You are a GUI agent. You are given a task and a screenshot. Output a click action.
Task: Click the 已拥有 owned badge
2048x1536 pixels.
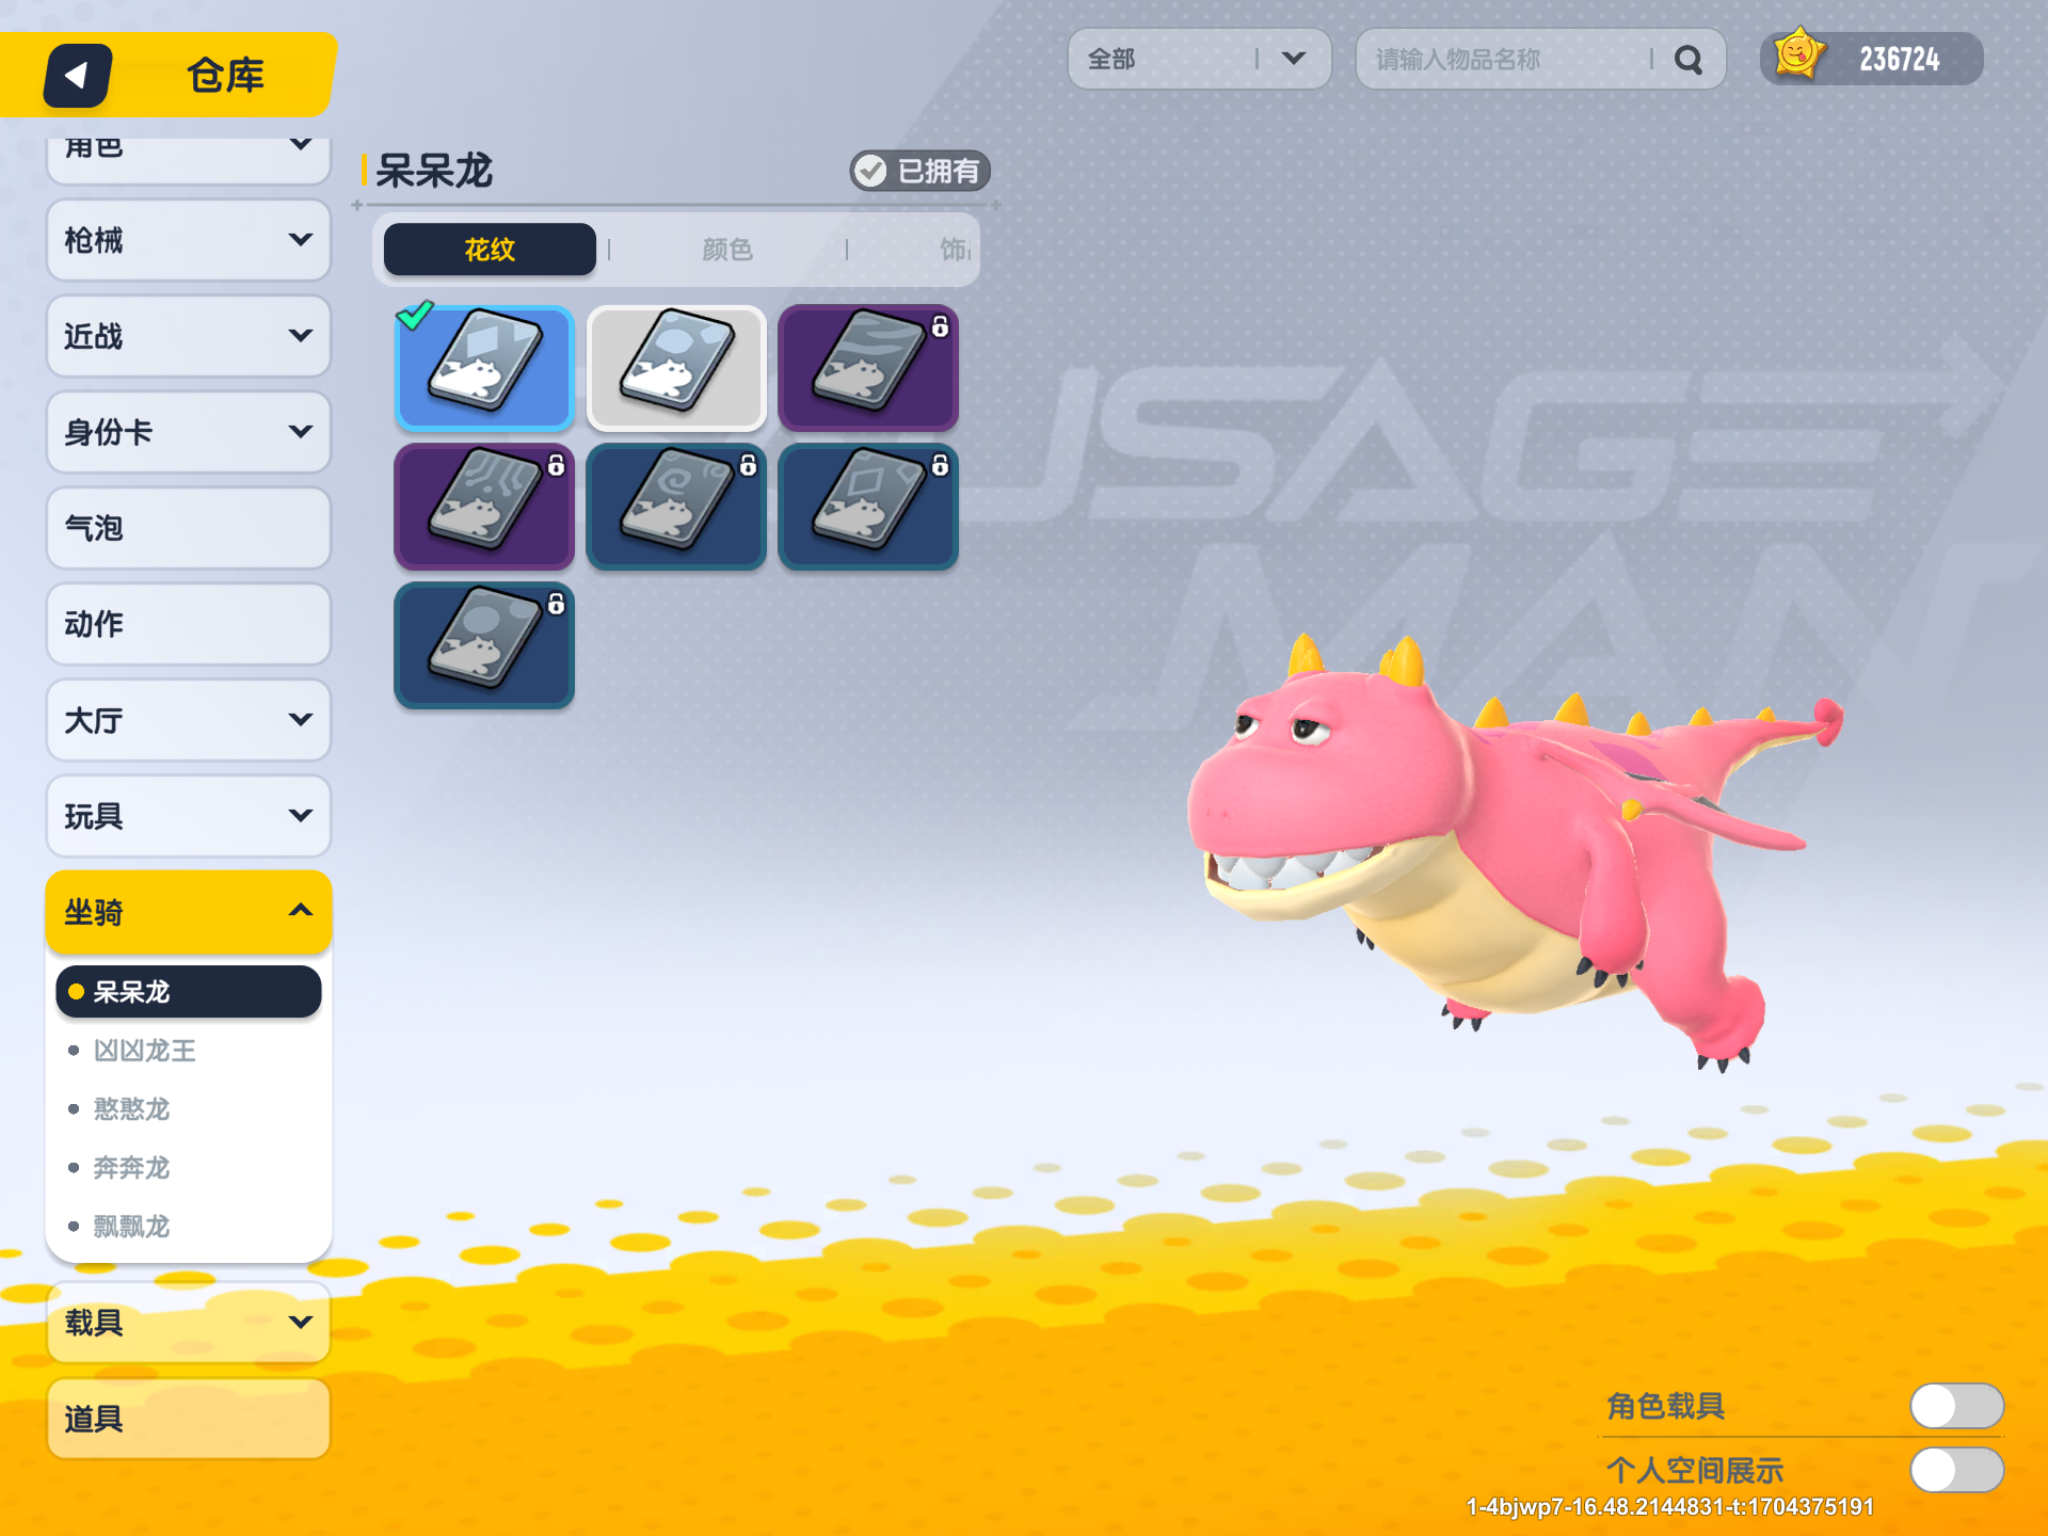click(x=920, y=171)
